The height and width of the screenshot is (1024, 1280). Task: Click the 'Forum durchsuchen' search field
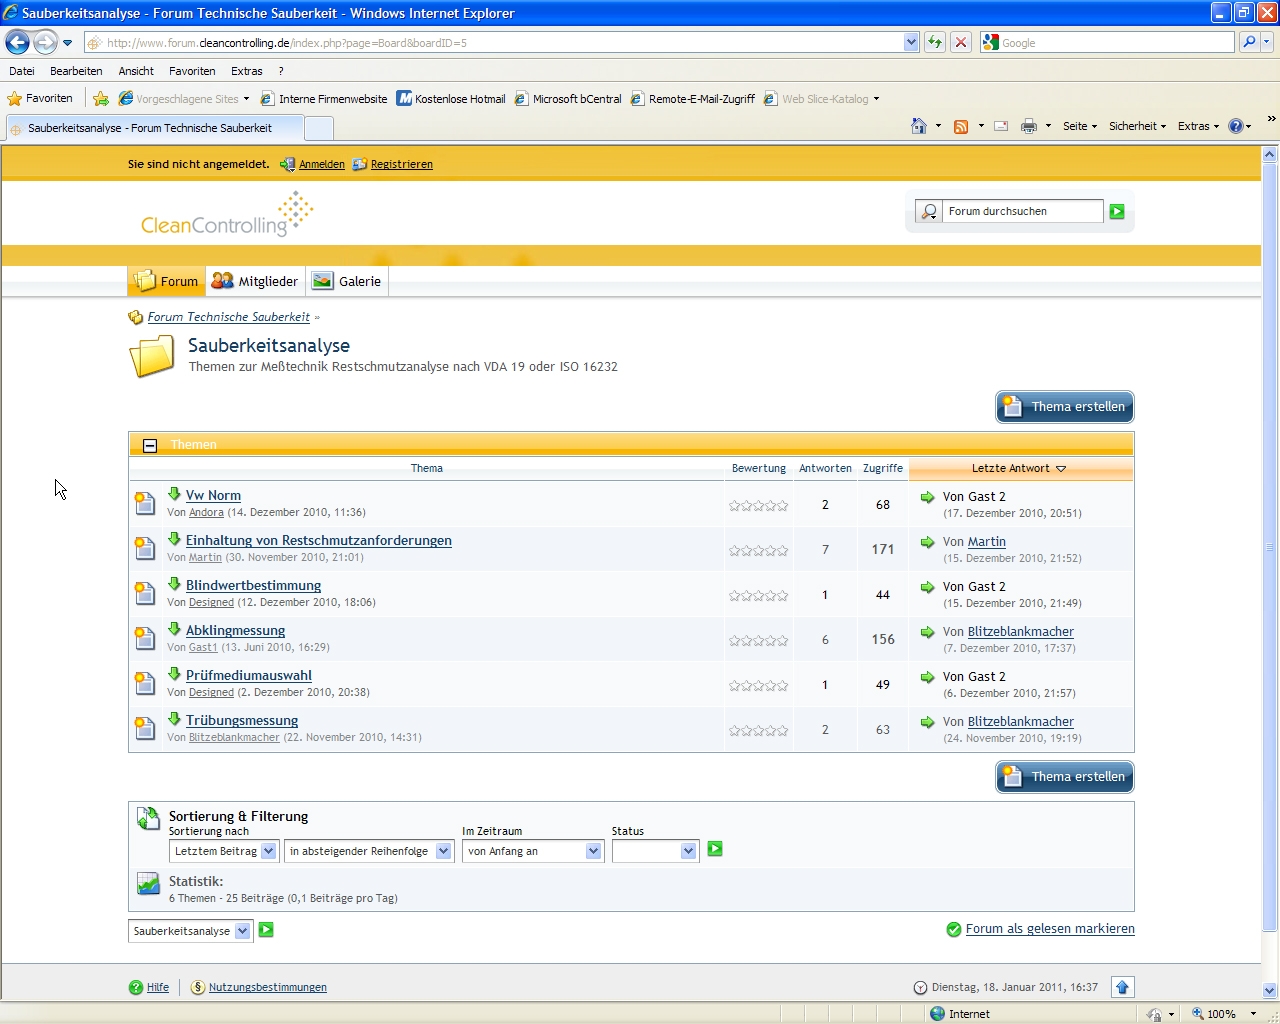point(1022,212)
